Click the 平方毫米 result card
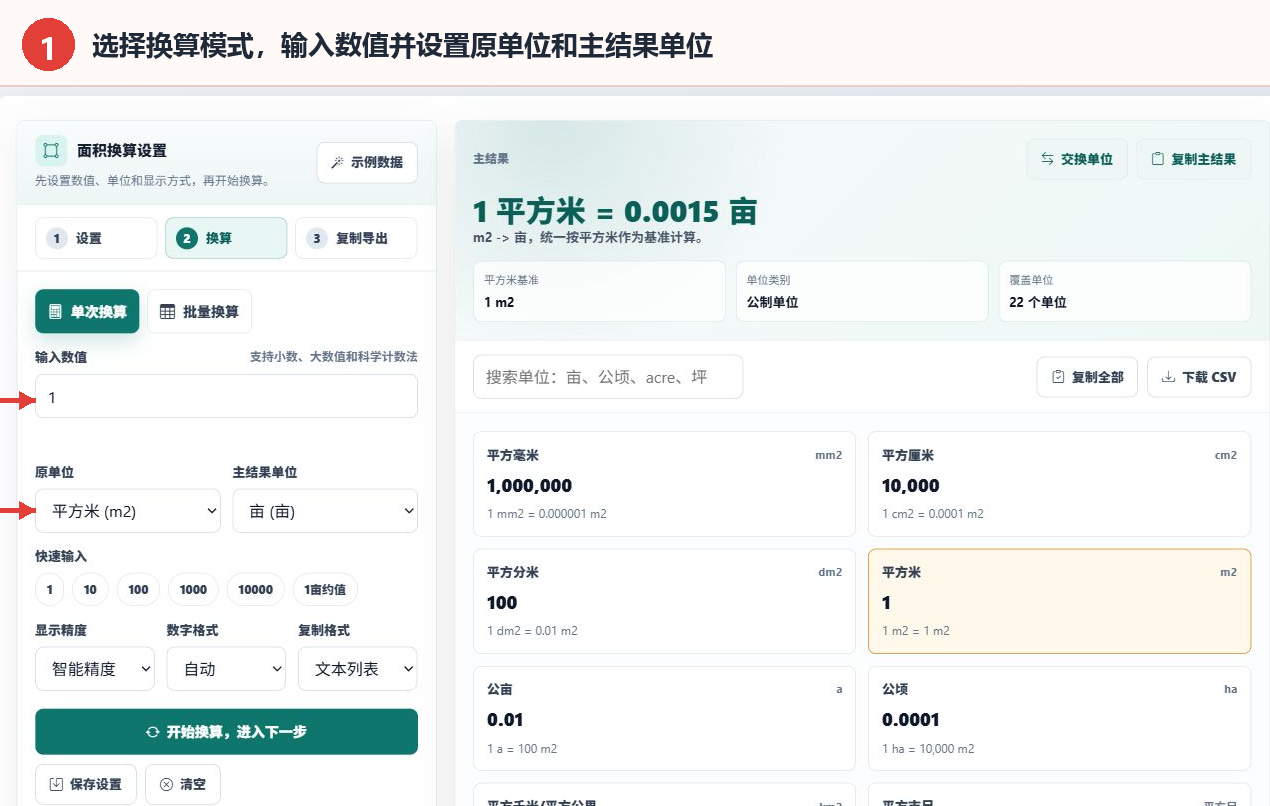 [664, 484]
